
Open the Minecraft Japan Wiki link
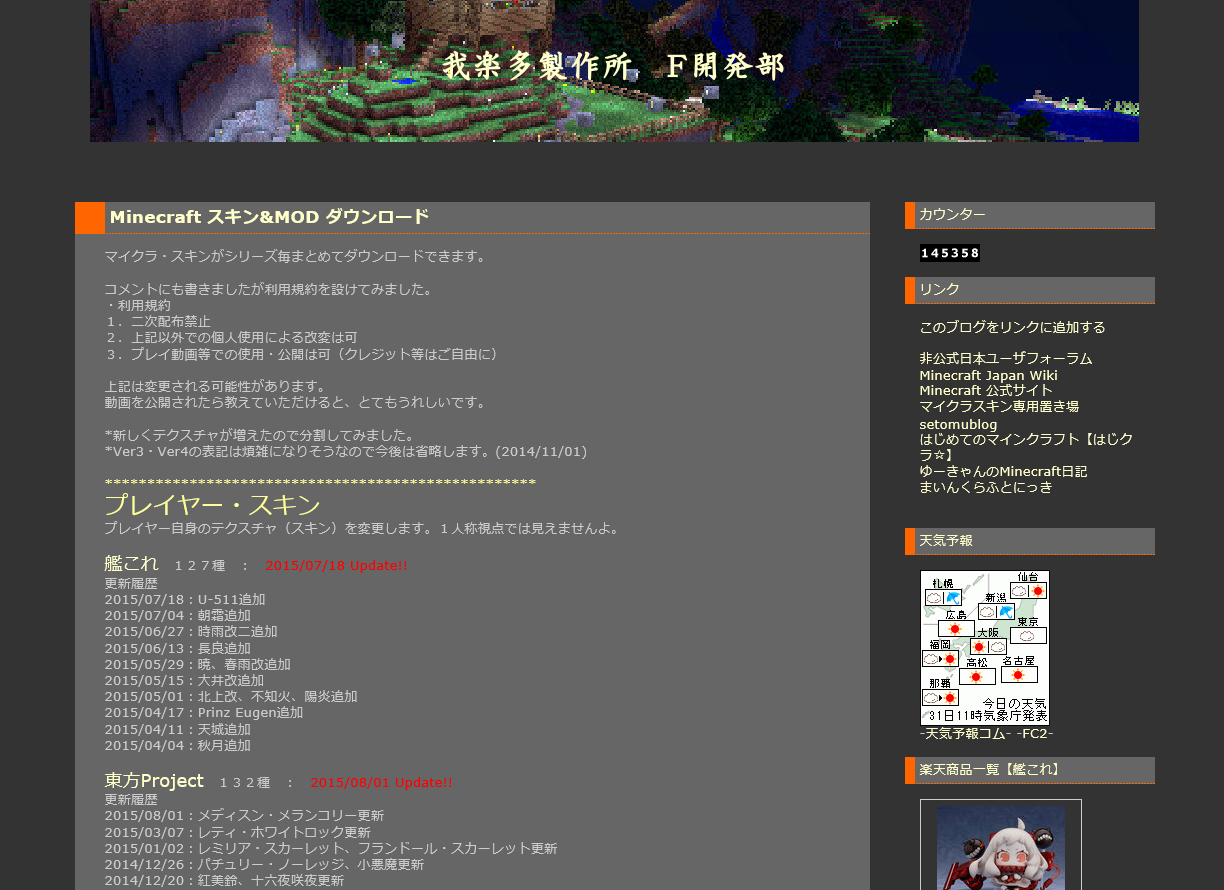tap(988, 375)
